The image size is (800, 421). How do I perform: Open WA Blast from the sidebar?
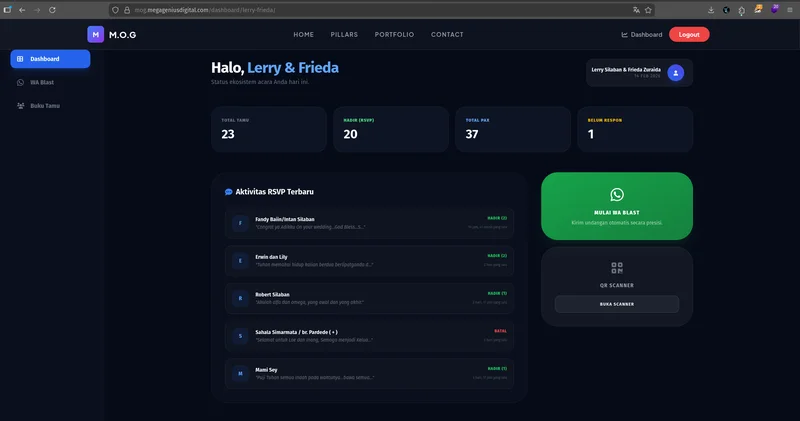click(41, 82)
